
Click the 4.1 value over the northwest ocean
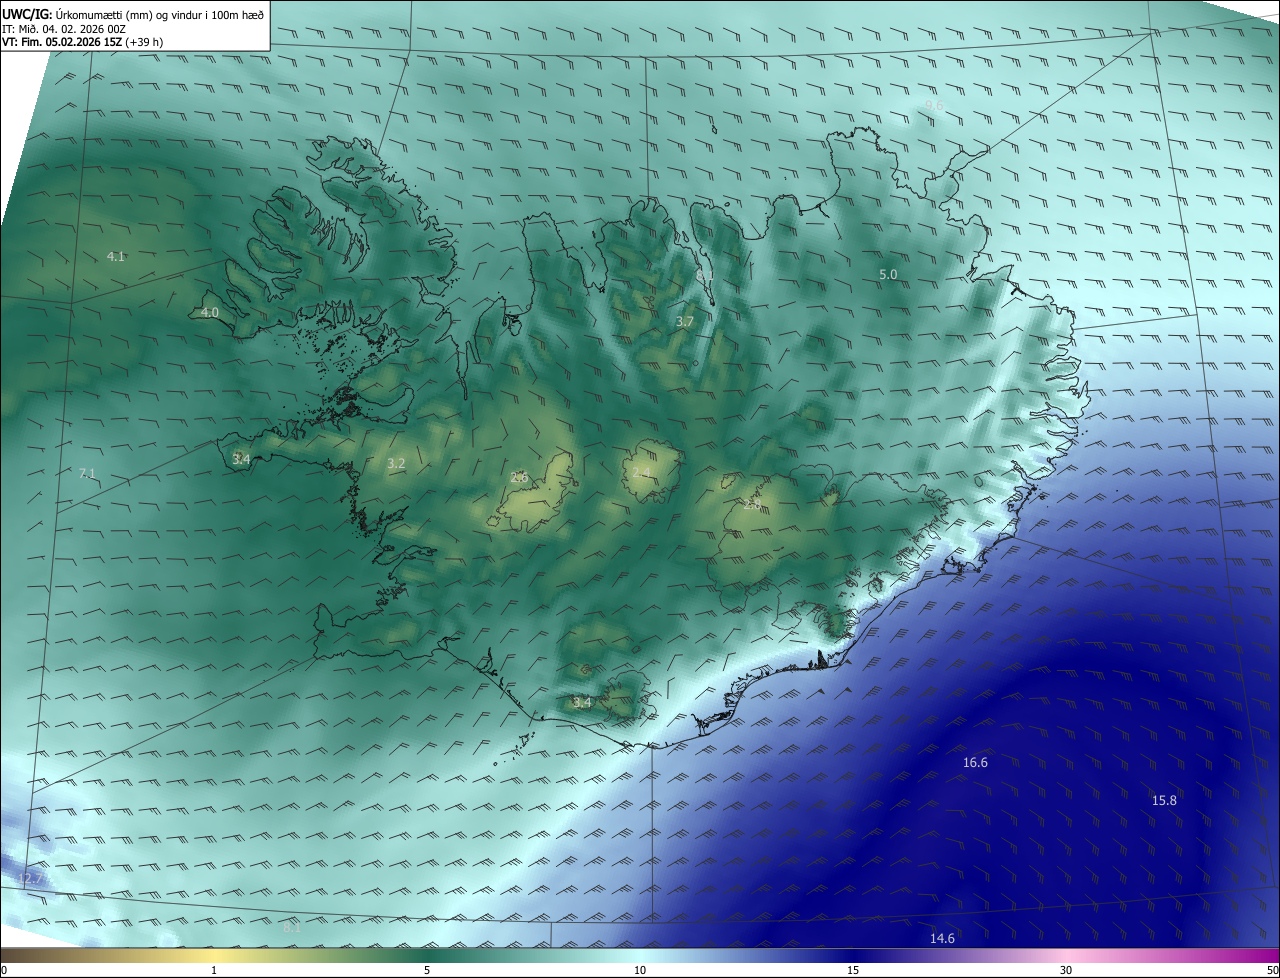click(116, 257)
